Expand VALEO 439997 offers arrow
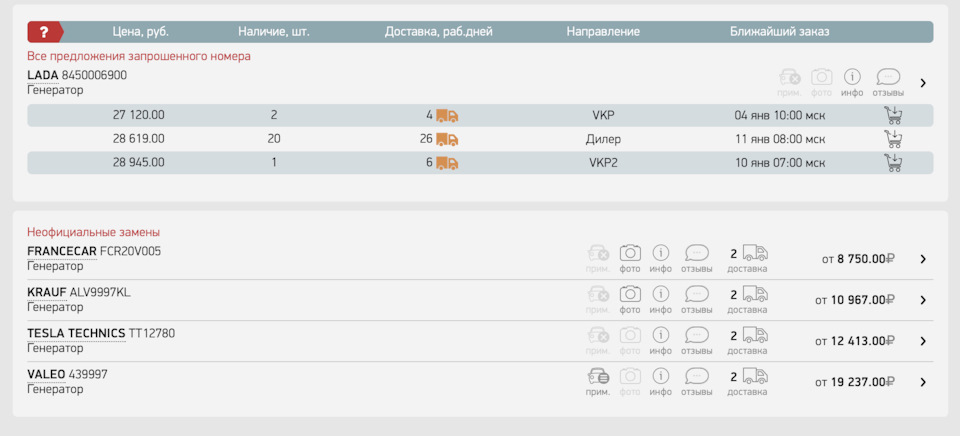 click(923, 382)
